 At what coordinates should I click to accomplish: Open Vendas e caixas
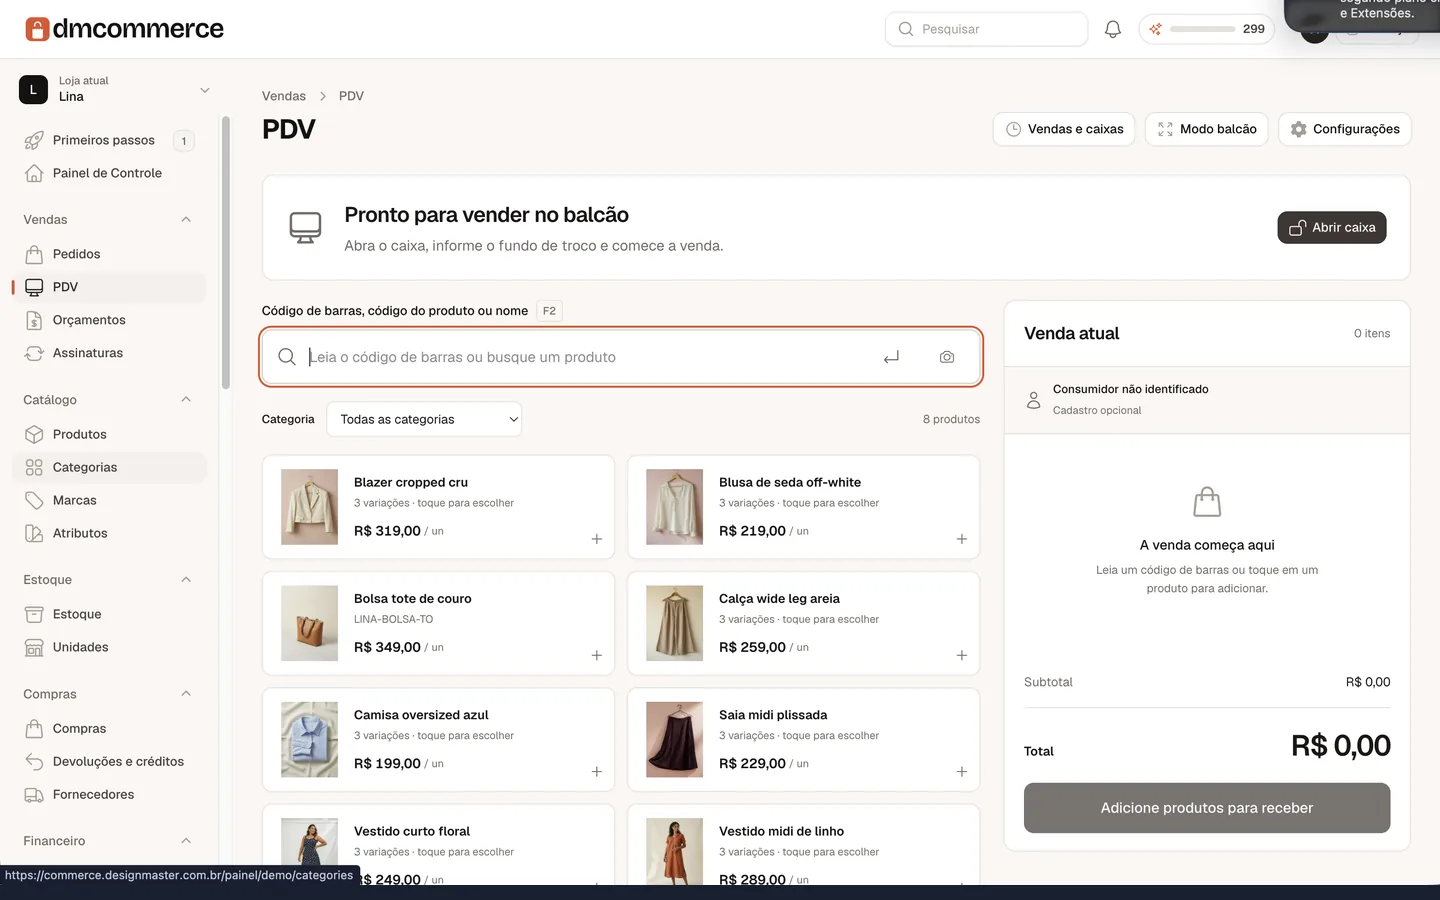tap(1064, 129)
